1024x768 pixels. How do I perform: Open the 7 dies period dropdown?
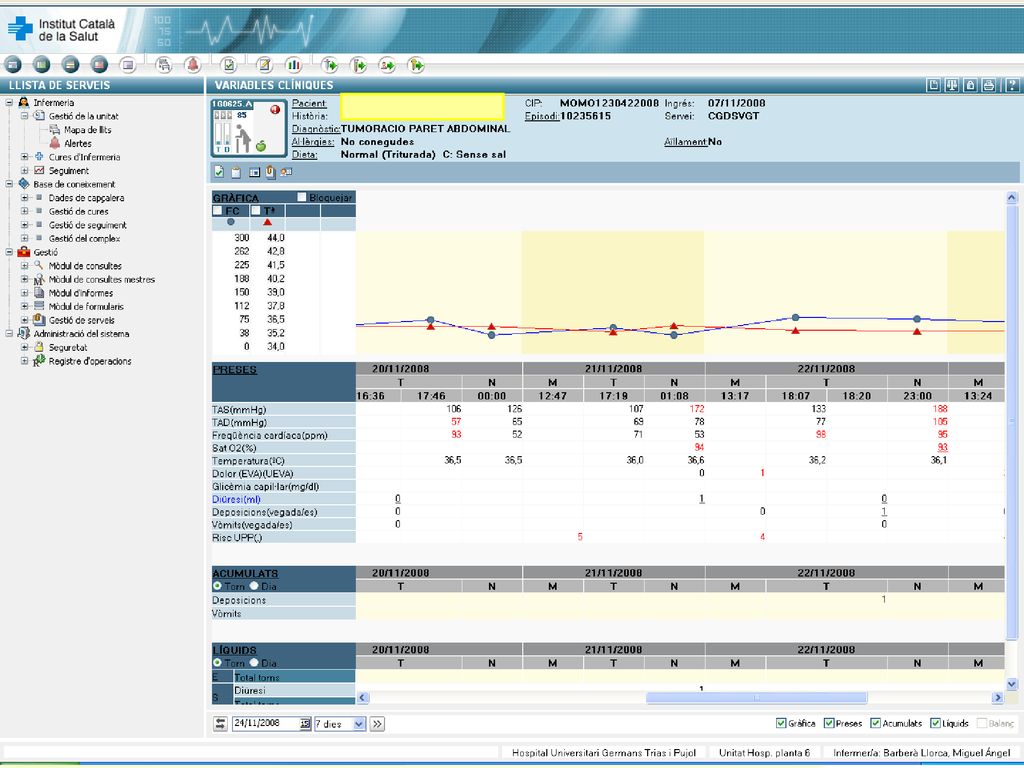(x=358, y=724)
